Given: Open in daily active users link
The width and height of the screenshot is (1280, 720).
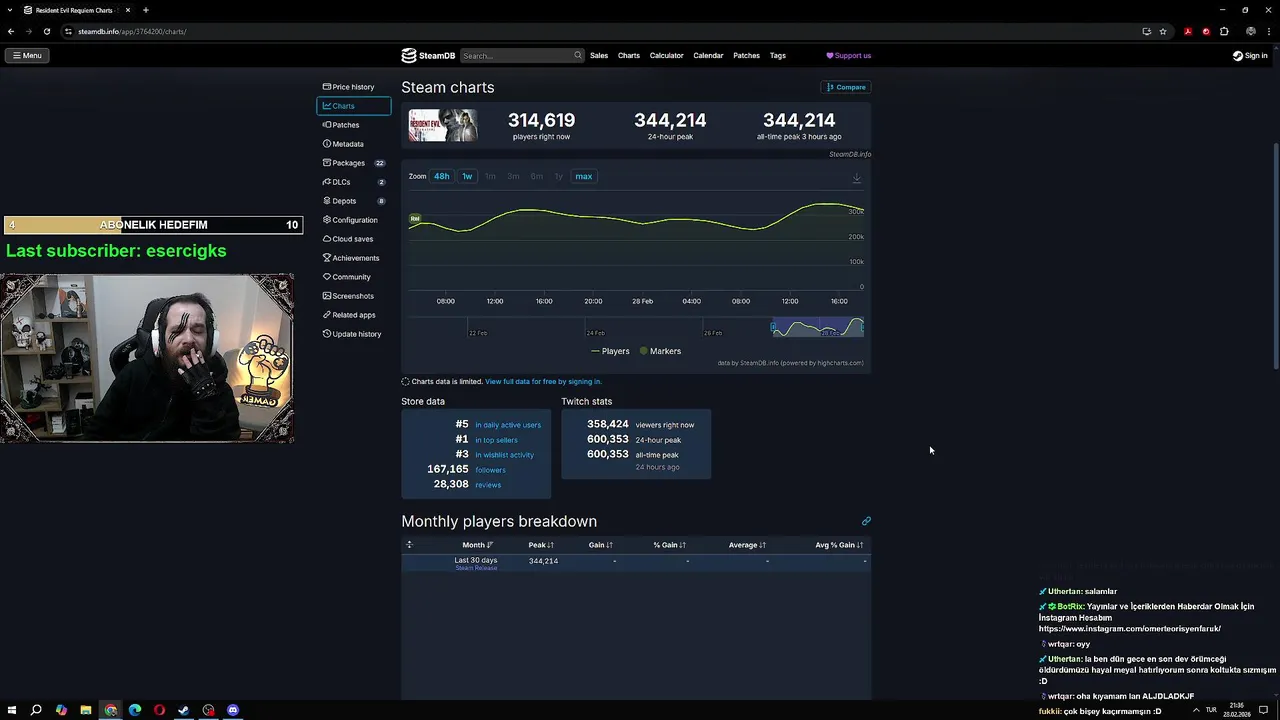Looking at the screenshot, I should tap(508, 425).
